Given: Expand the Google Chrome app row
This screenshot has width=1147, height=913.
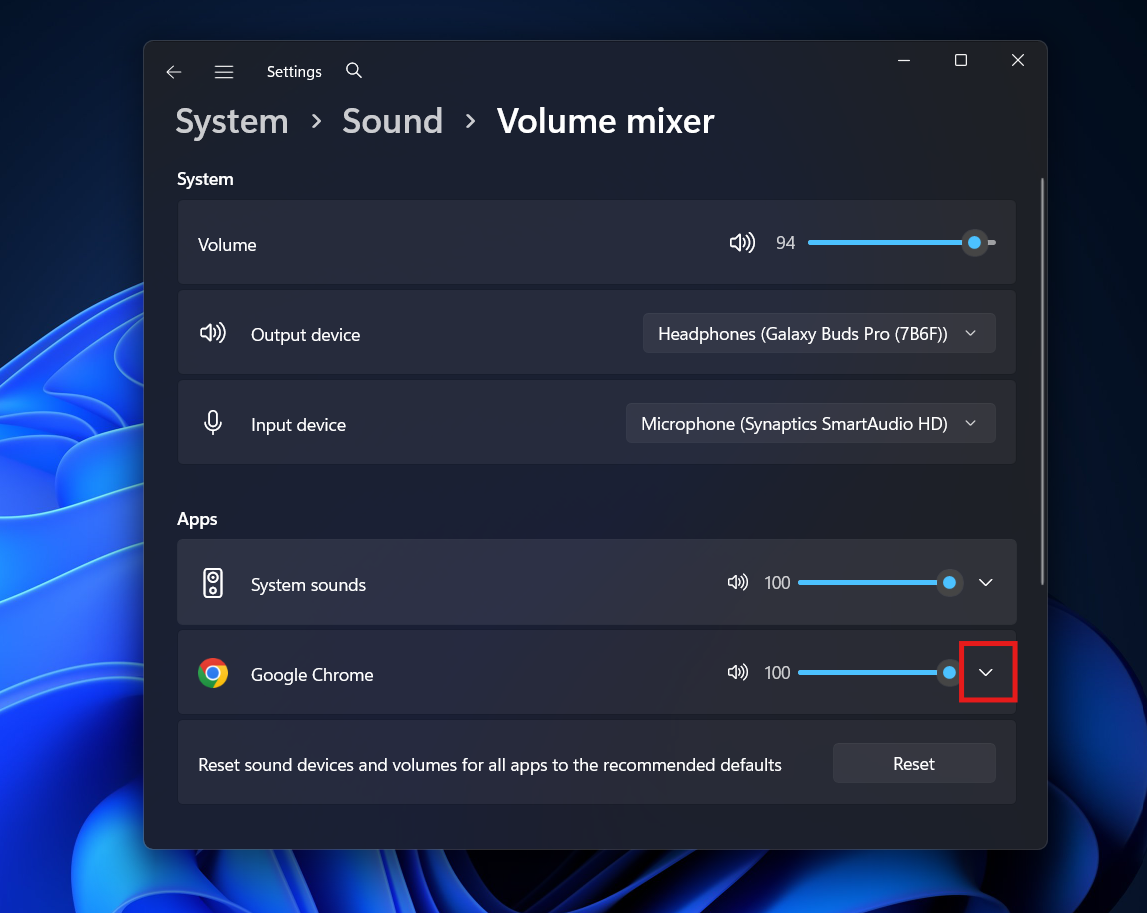Looking at the screenshot, I should click(986, 672).
